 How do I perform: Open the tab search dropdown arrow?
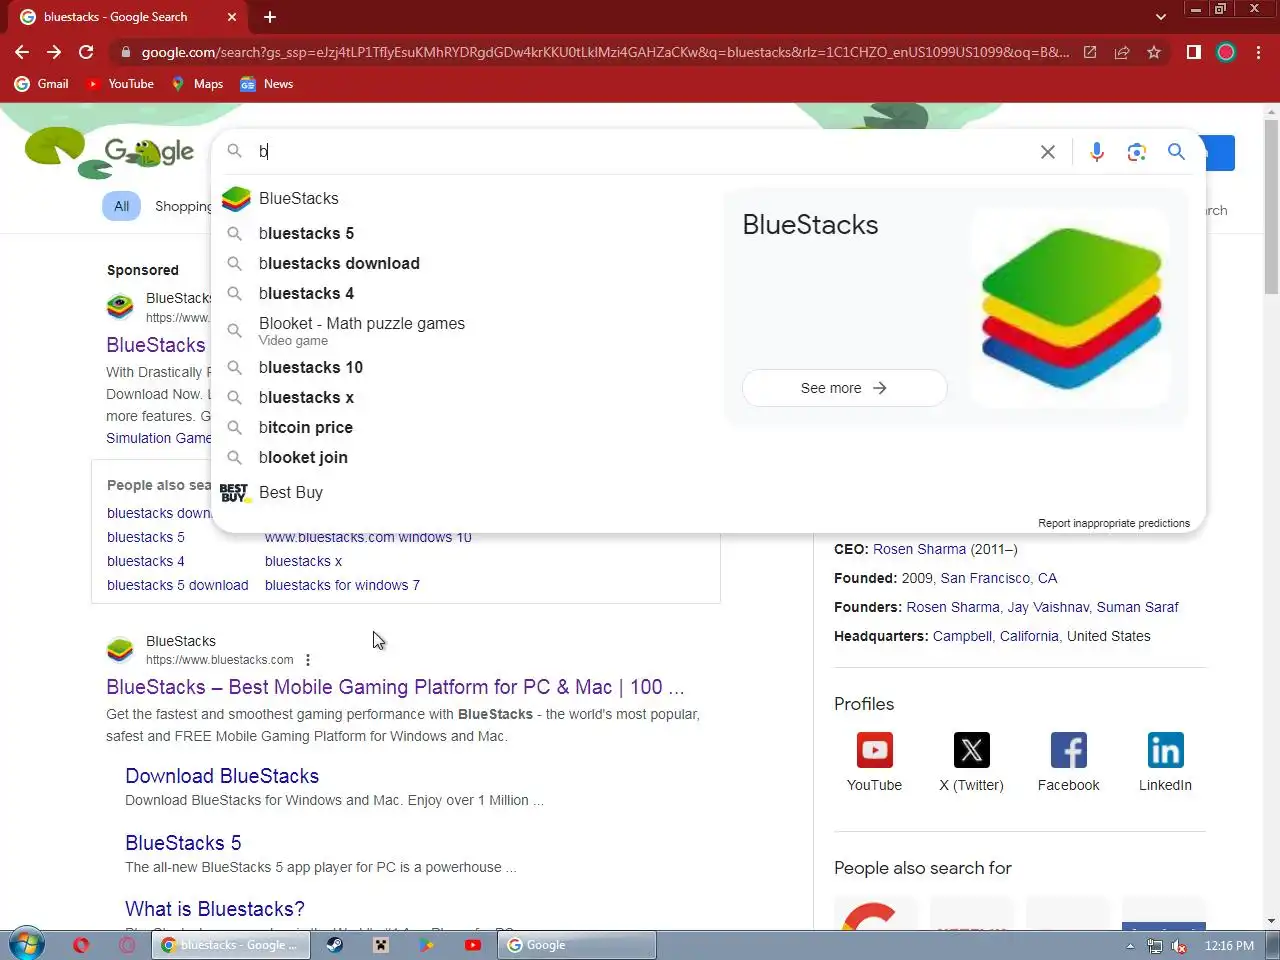coord(1160,17)
